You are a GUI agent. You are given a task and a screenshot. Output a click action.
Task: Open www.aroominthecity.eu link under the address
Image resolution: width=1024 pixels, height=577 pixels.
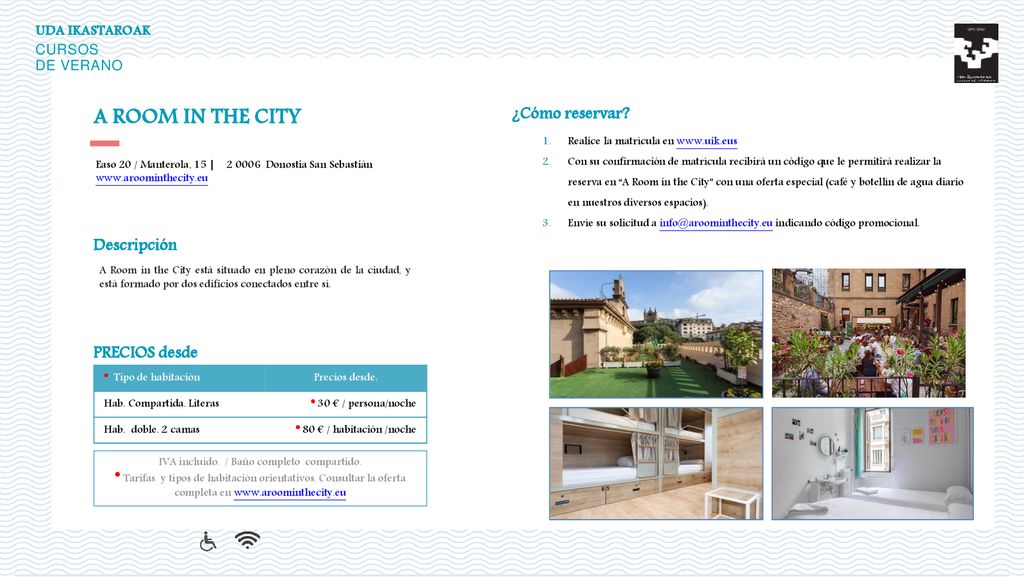tap(152, 178)
